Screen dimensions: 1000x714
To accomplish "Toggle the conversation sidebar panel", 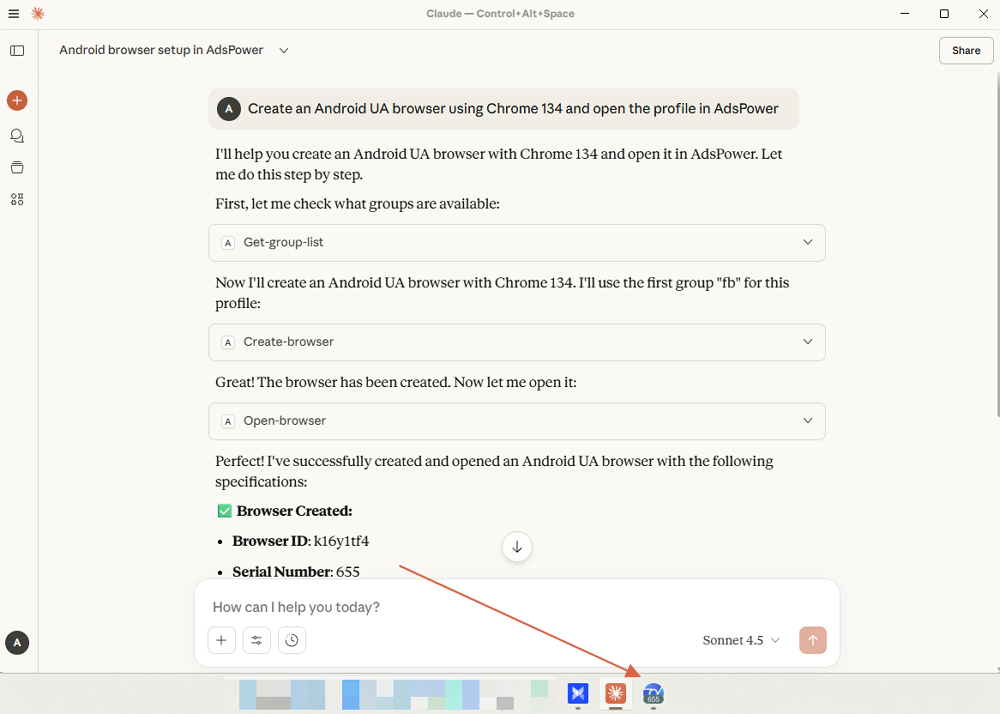I will coord(17,50).
